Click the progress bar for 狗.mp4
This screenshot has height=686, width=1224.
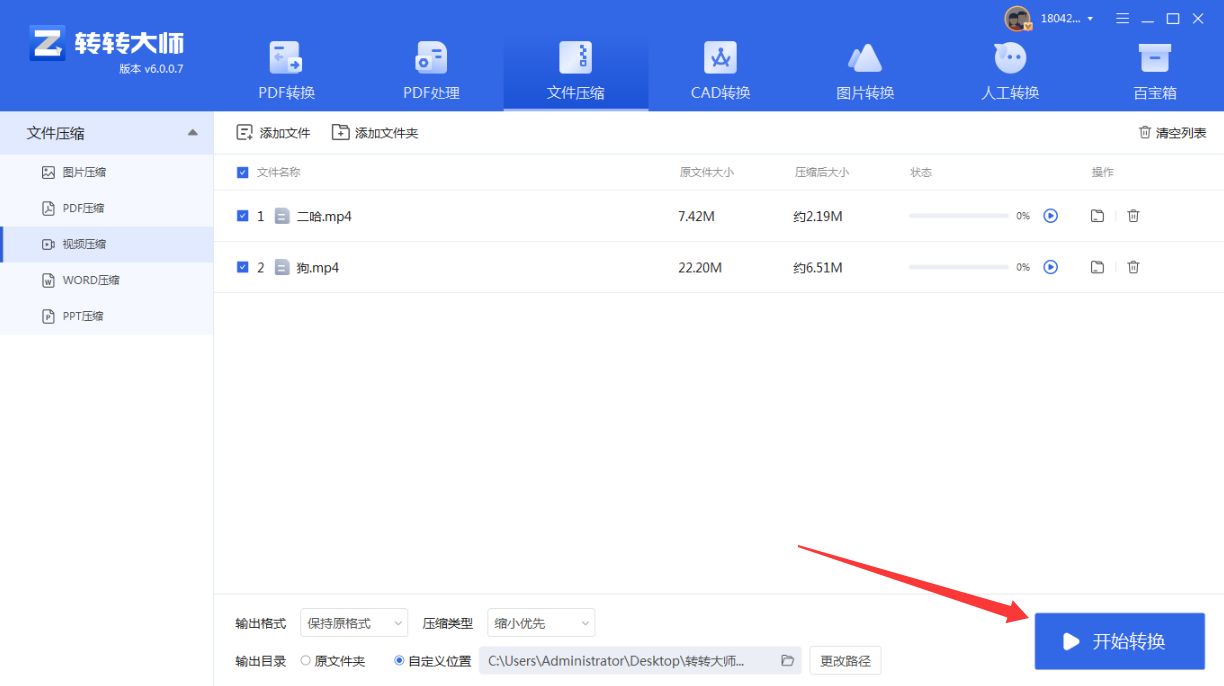[x=959, y=267]
